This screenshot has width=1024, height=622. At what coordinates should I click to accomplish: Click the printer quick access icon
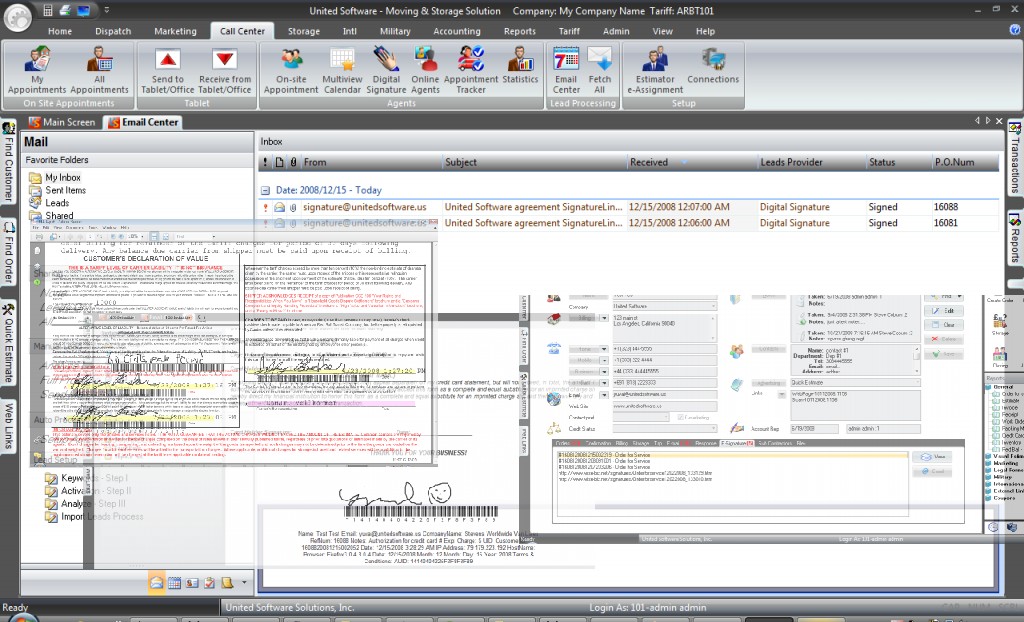tap(65, 10)
